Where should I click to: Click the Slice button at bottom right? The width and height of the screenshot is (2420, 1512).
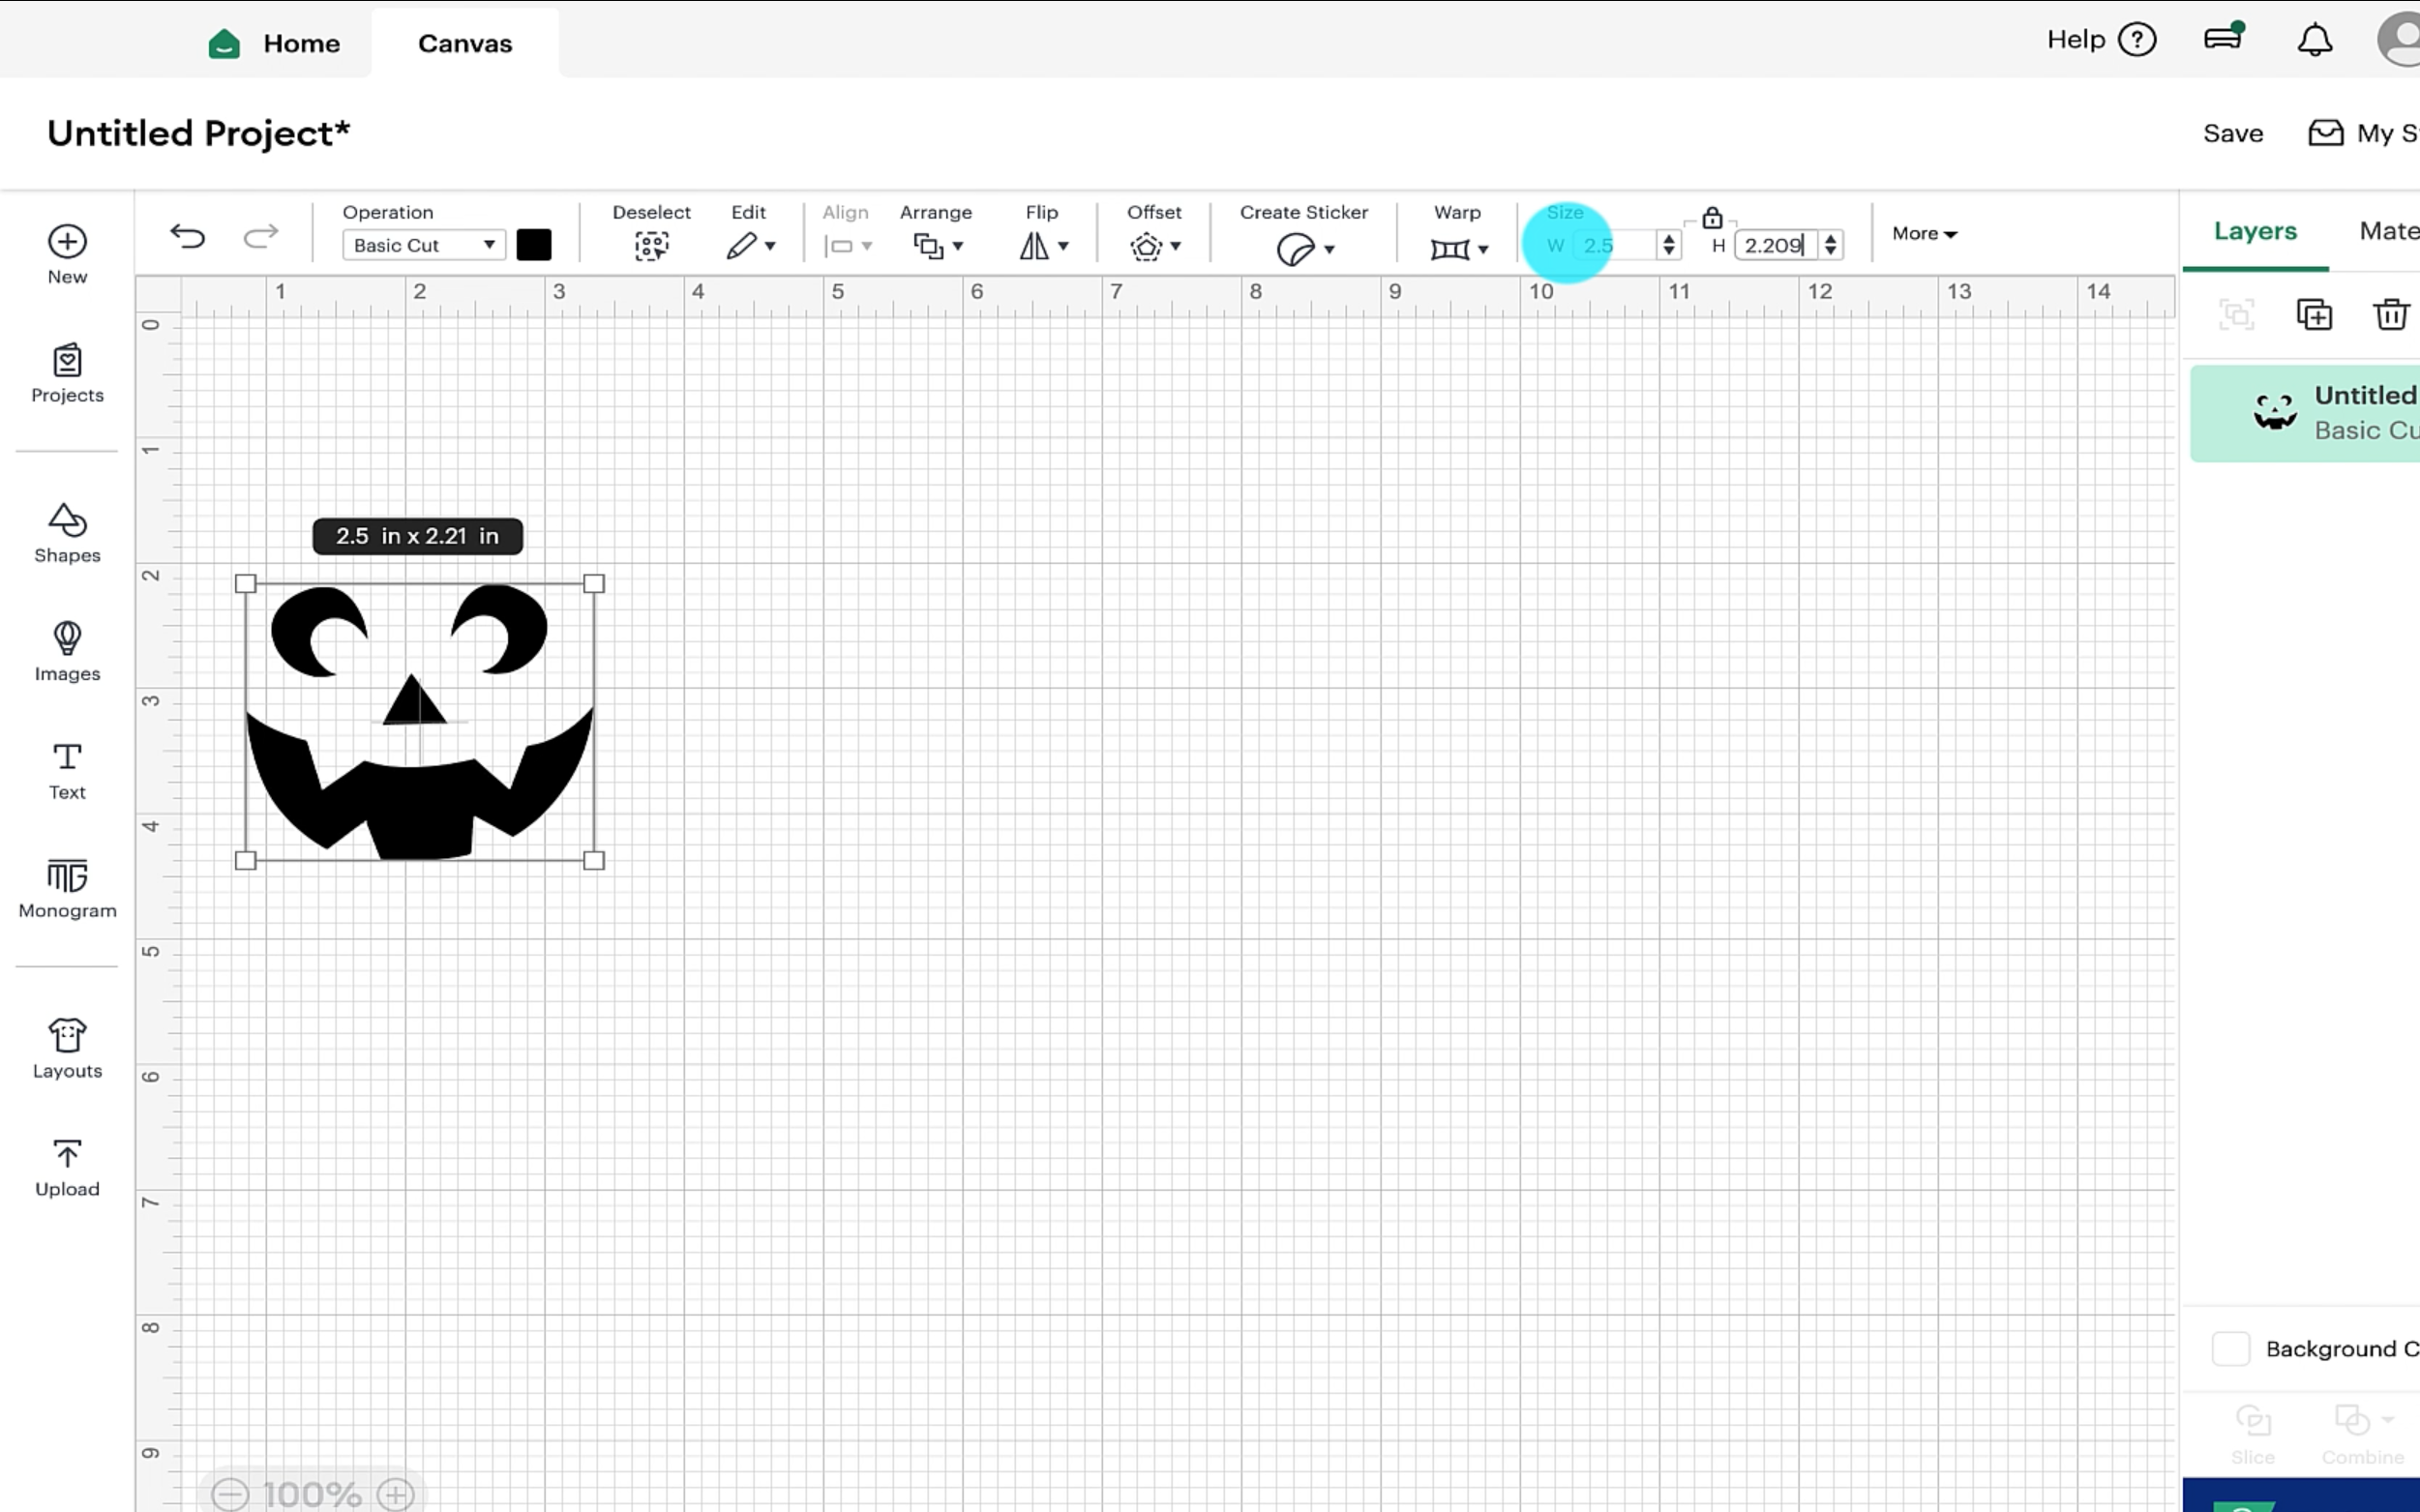pyautogui.click(x=2253, y=1422)
